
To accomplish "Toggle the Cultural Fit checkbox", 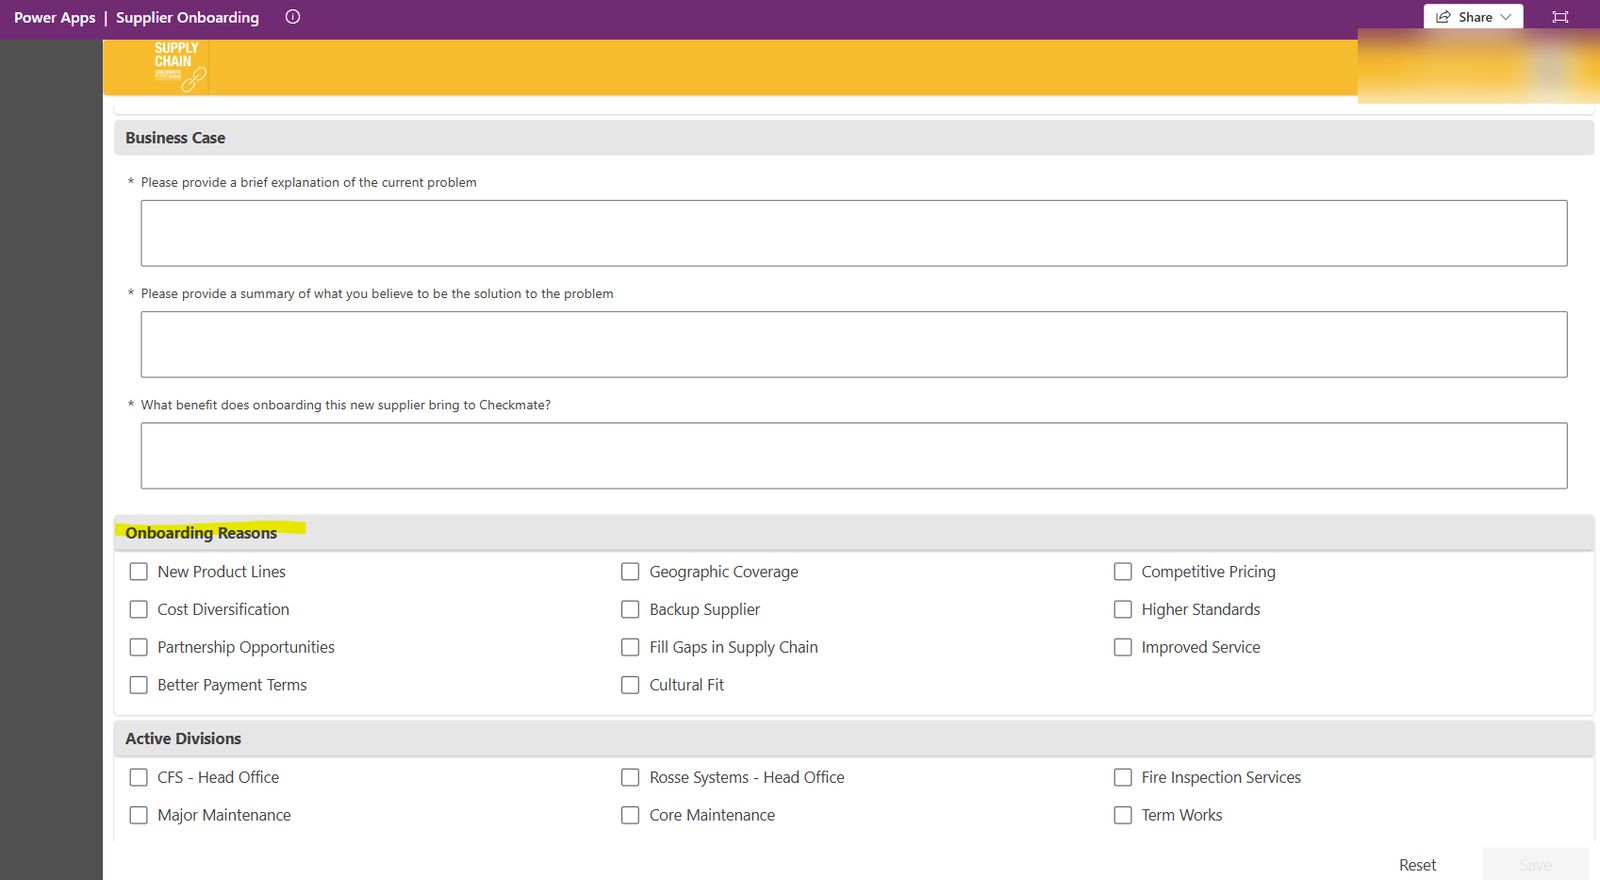I will point(630,685).
